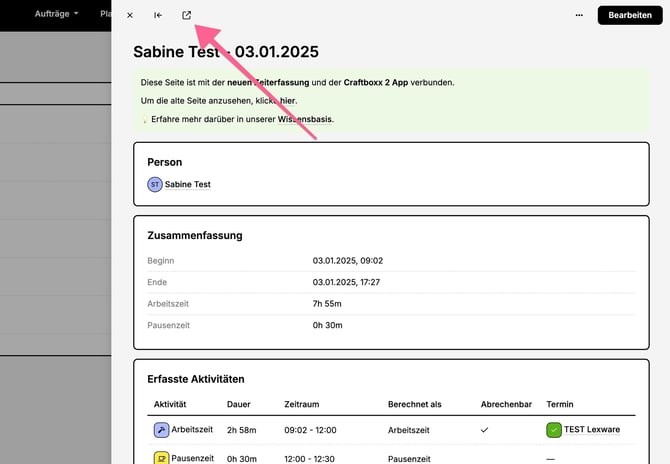Close the side panel with X icon
This screenshot has height=464, width=670.
[130, 15]
